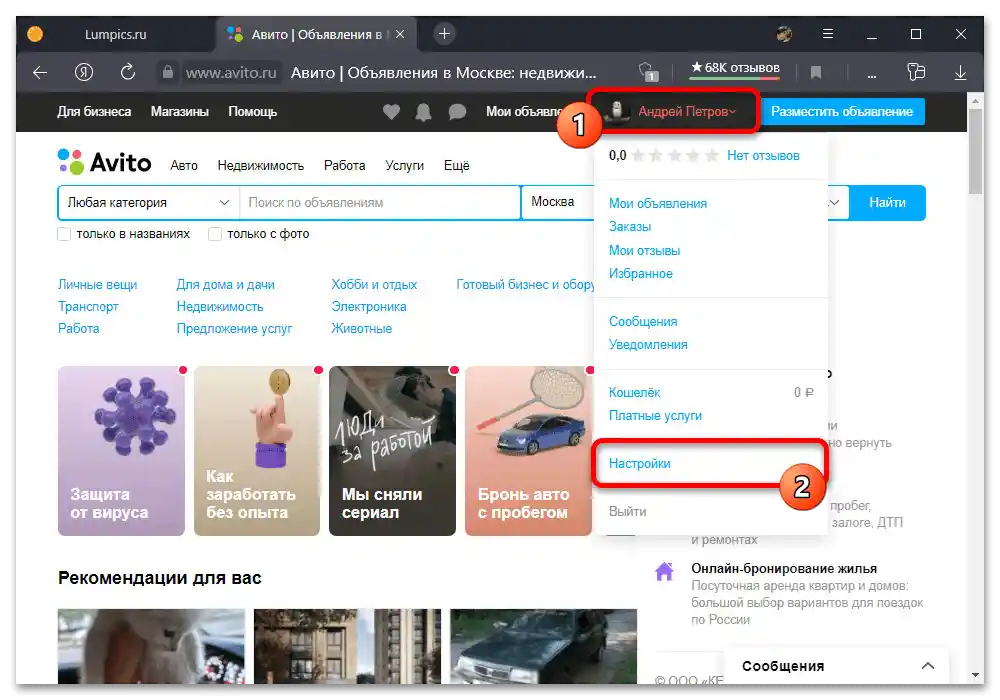Click the Avito logo
The width and height of the screenshot is (1000, 700).
click(x=105, y=162)
